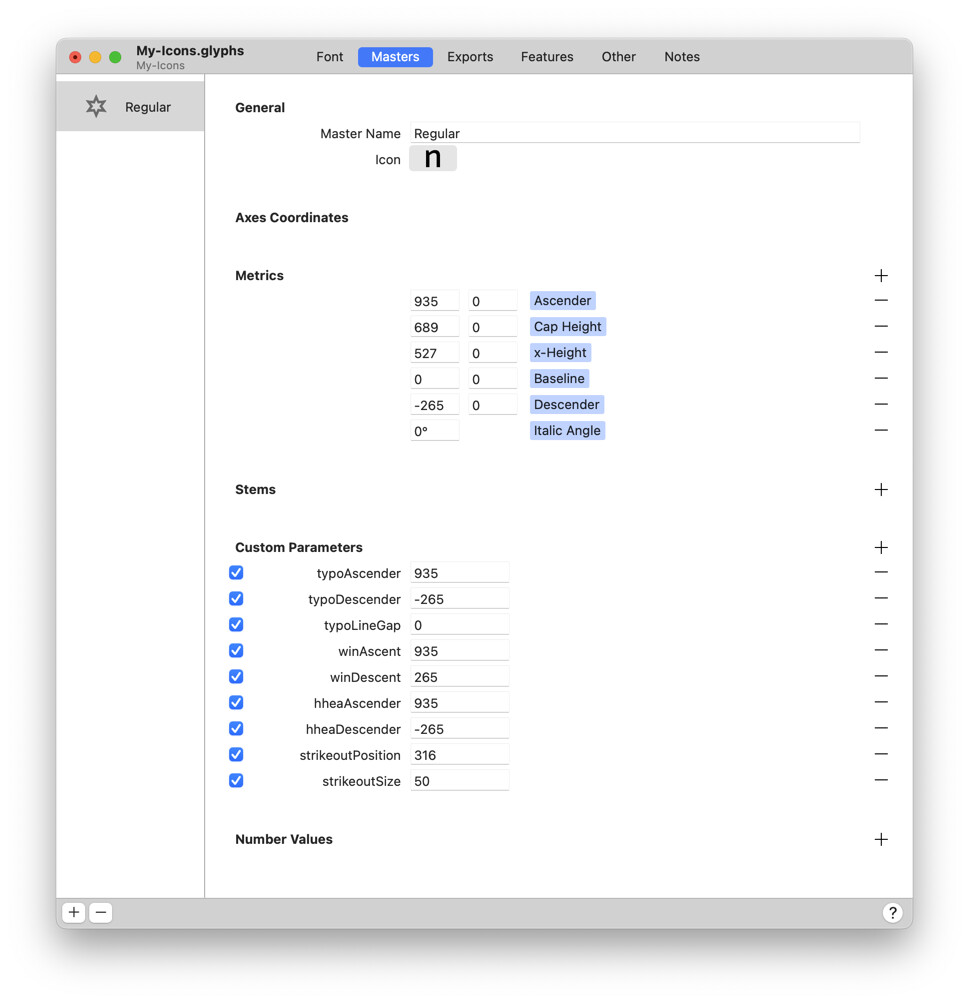Remove the Italic Angle metric row
This screenshot has width=969, height=1003.
coord(881,431)
